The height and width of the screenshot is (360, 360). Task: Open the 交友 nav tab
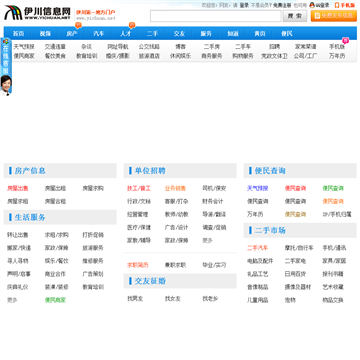[x=179, y=34]
